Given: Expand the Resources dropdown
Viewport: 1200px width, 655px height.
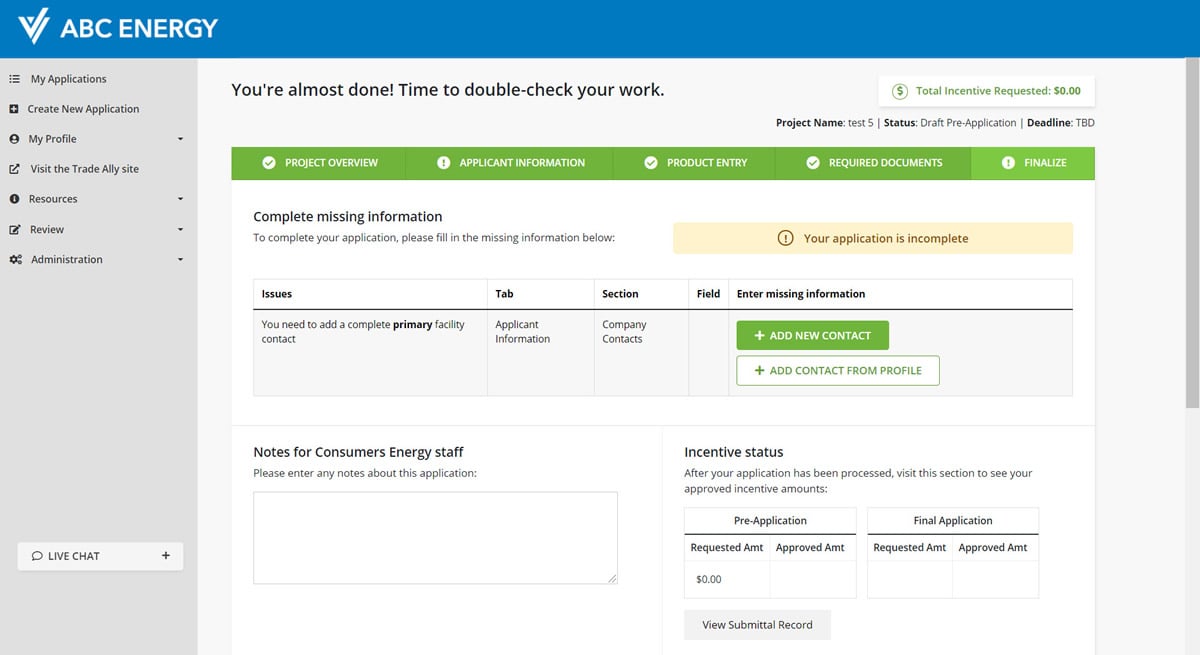Looking at the screenshot, I should tap(180, 198).
